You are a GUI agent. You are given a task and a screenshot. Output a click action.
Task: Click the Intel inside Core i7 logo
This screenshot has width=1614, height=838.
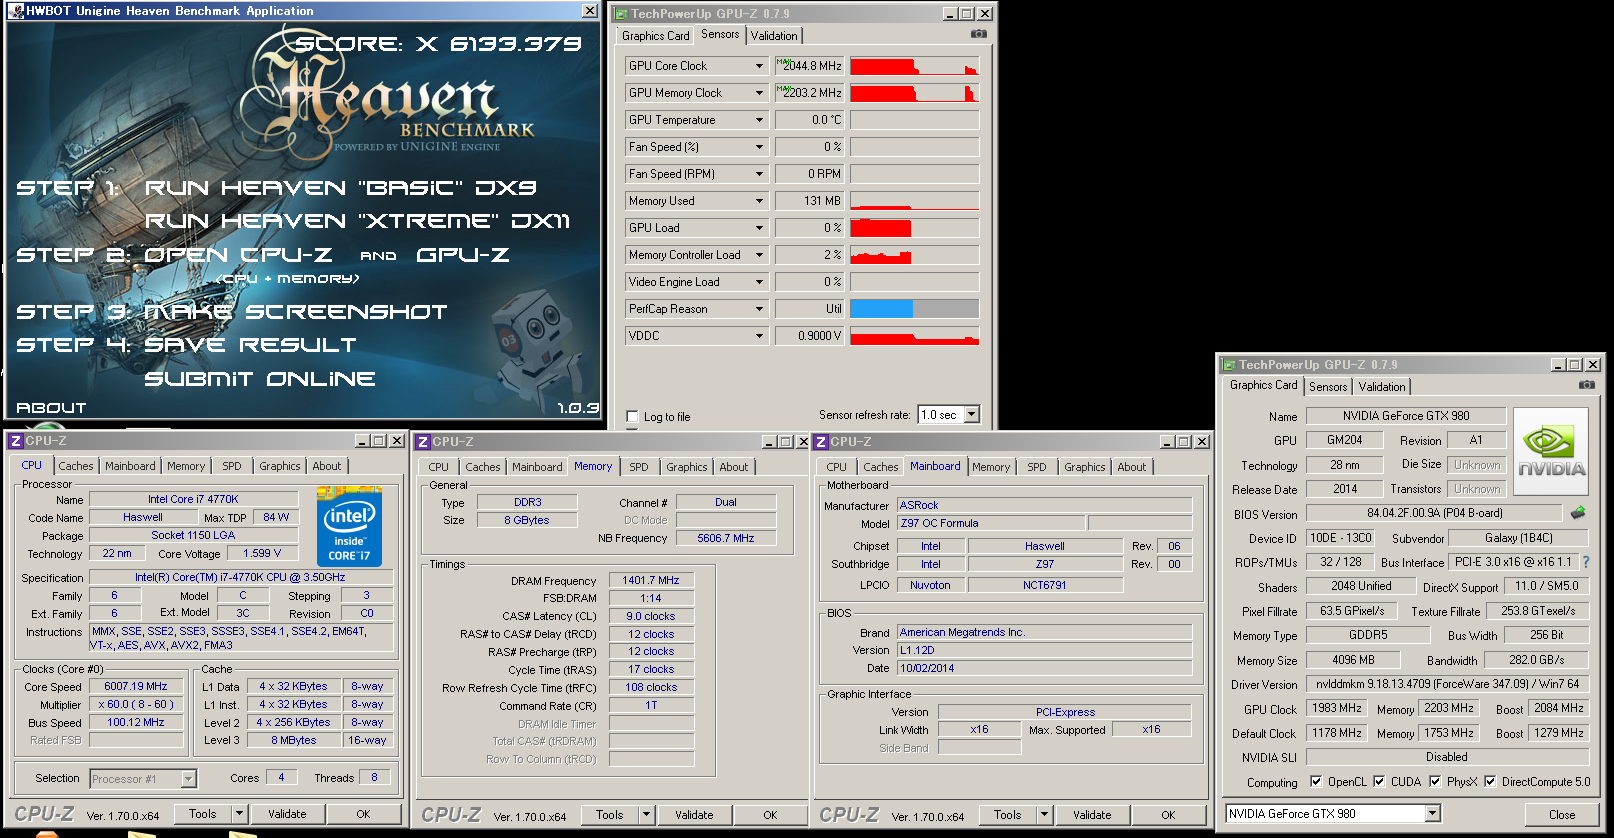pos(349,526)
